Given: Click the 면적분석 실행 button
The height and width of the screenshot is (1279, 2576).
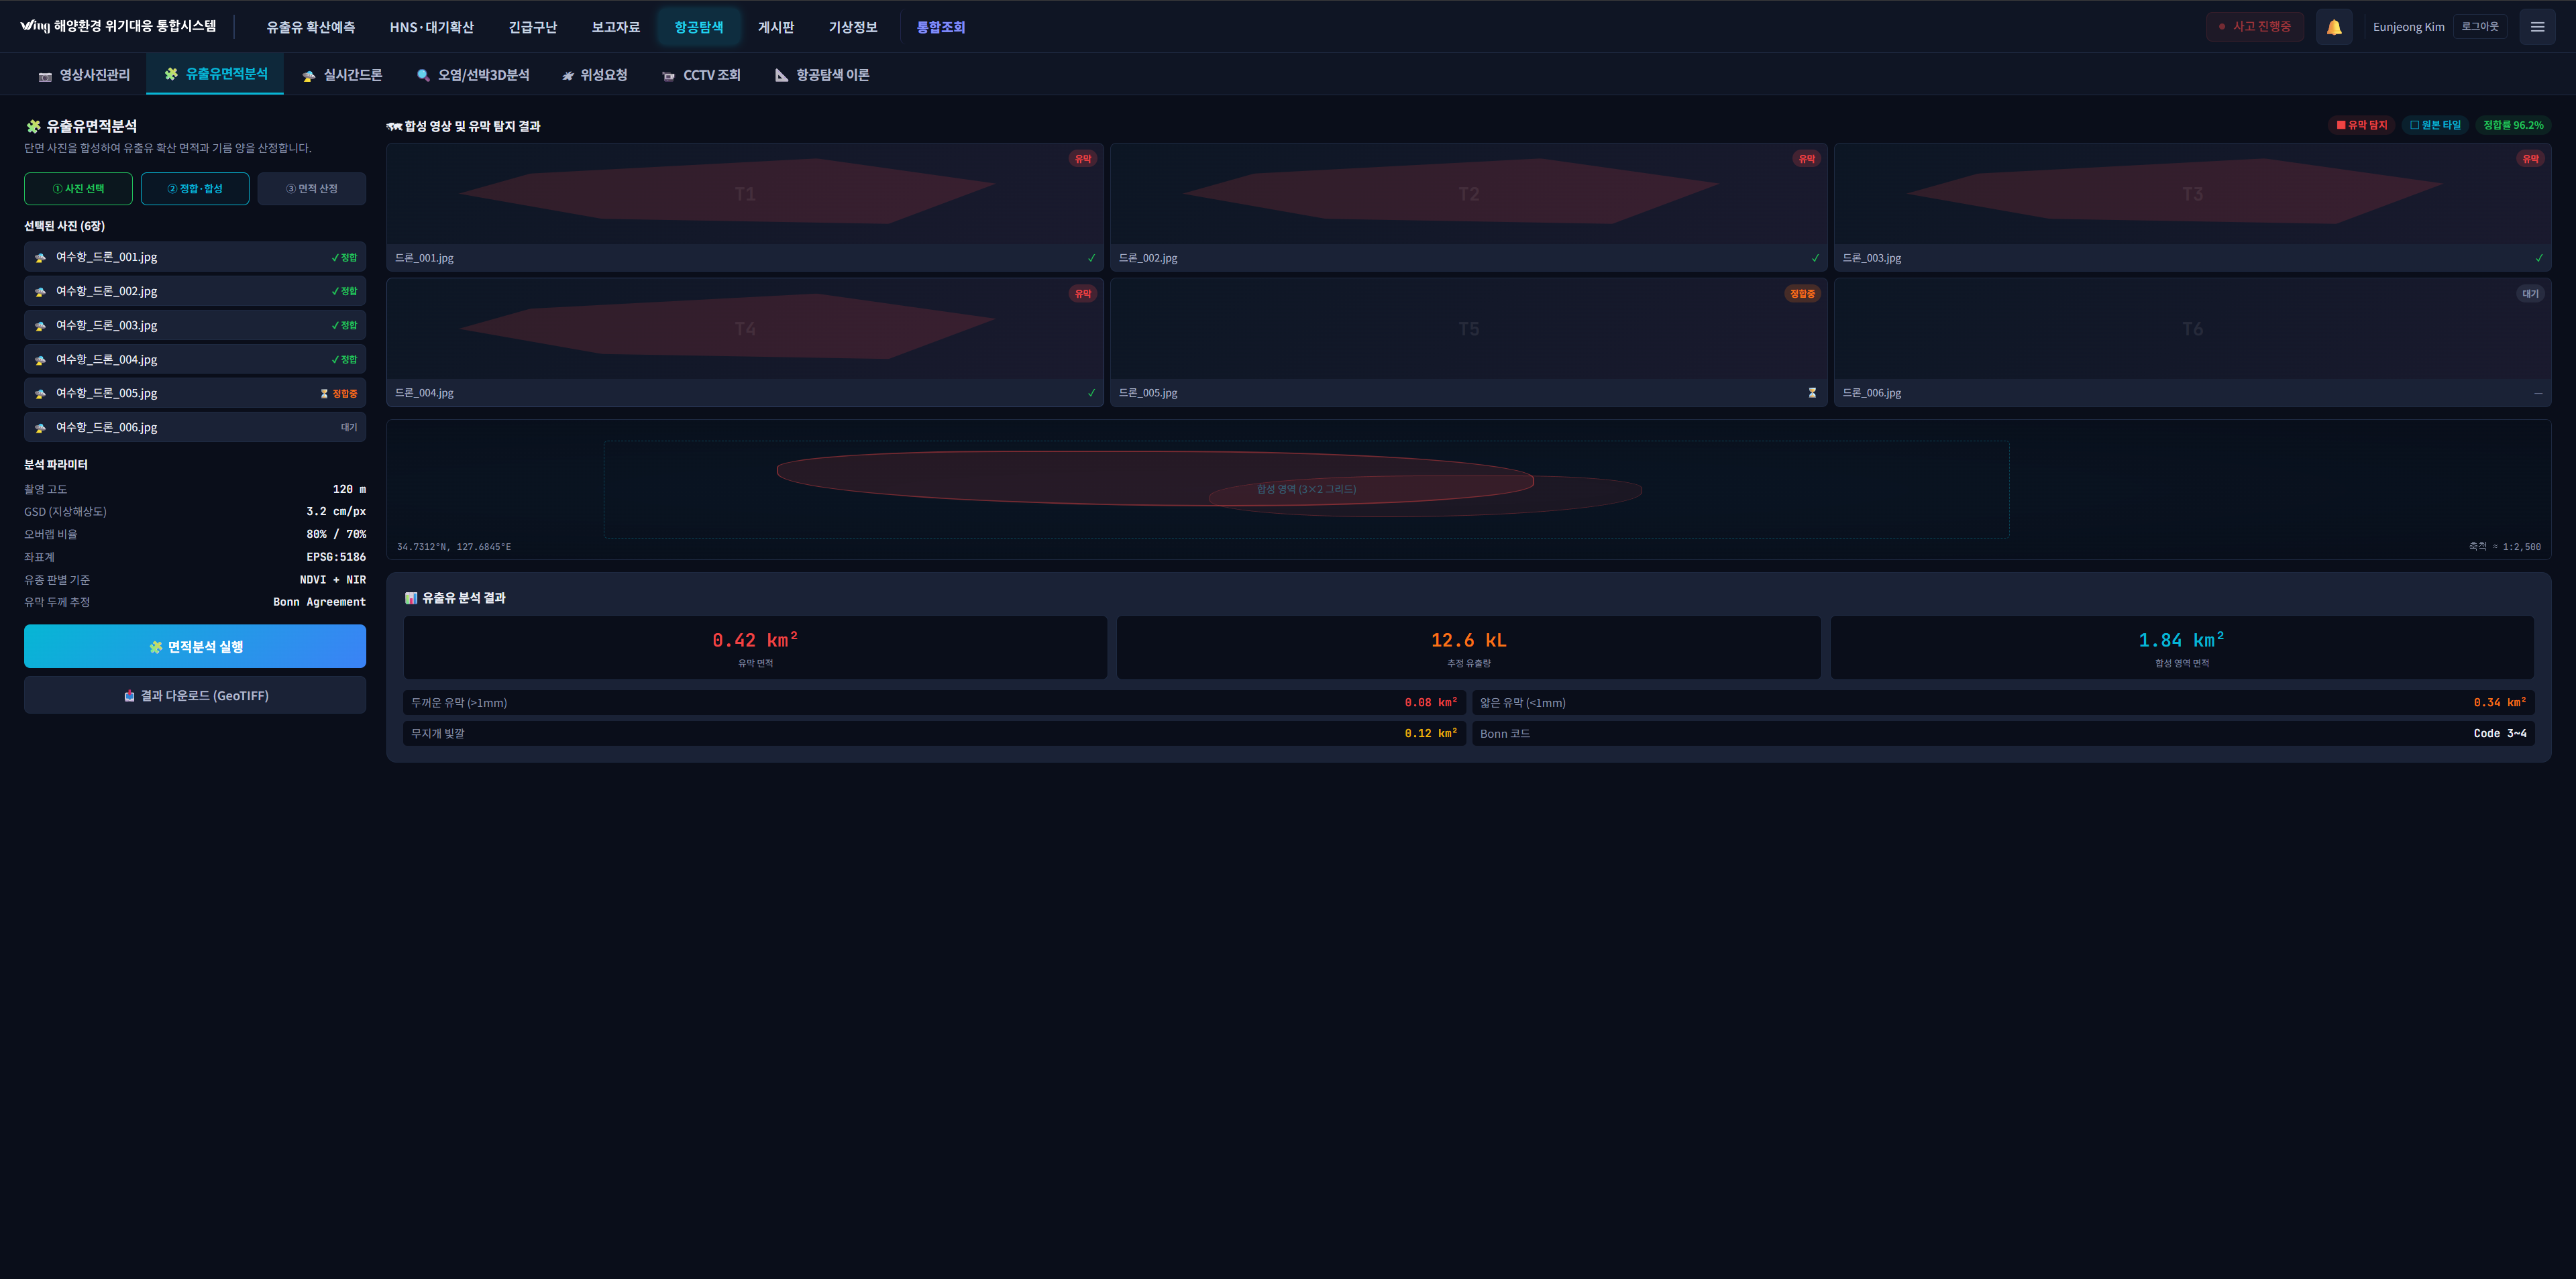Looking at the screenshot, I should 195,647.
